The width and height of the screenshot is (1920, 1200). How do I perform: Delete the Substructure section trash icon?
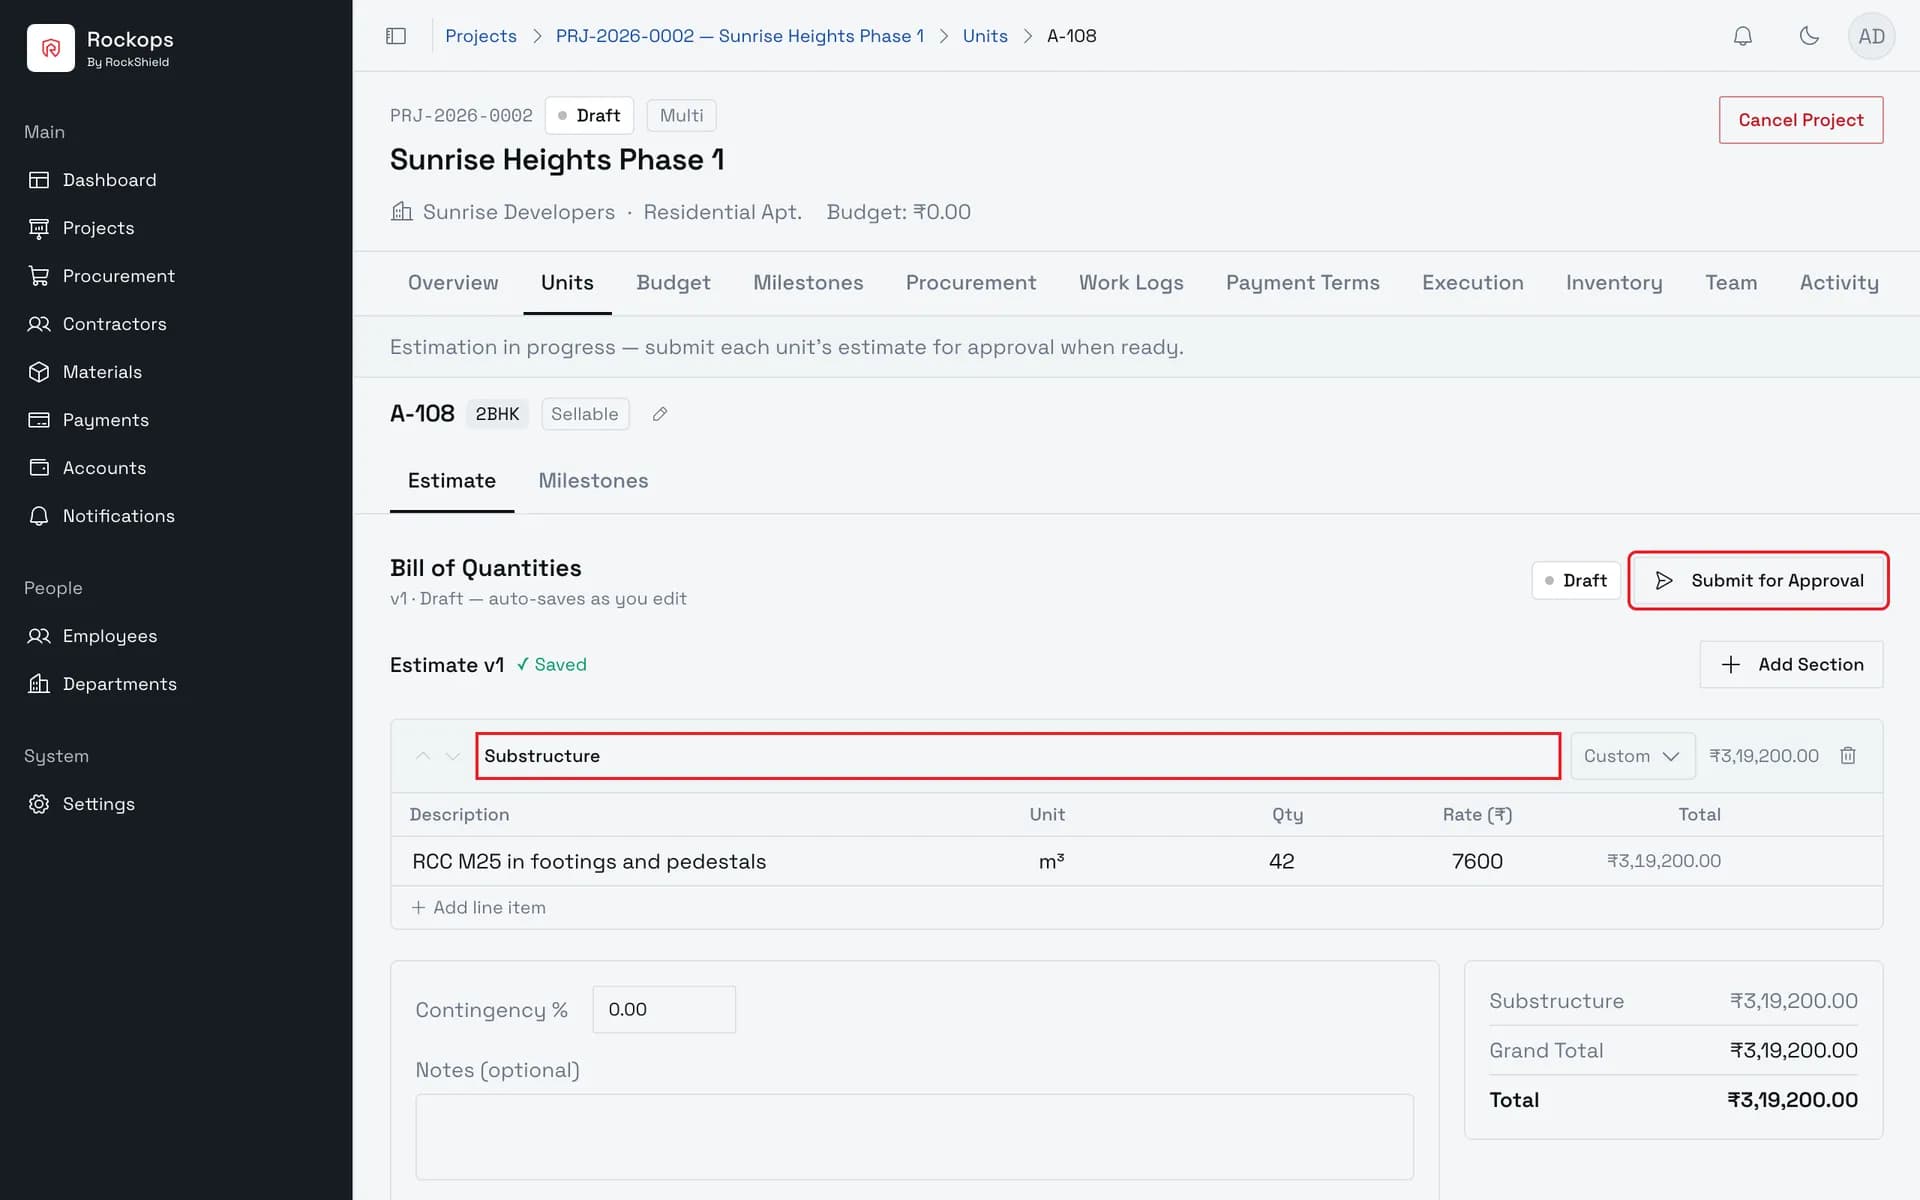[x=1848, y=756]
